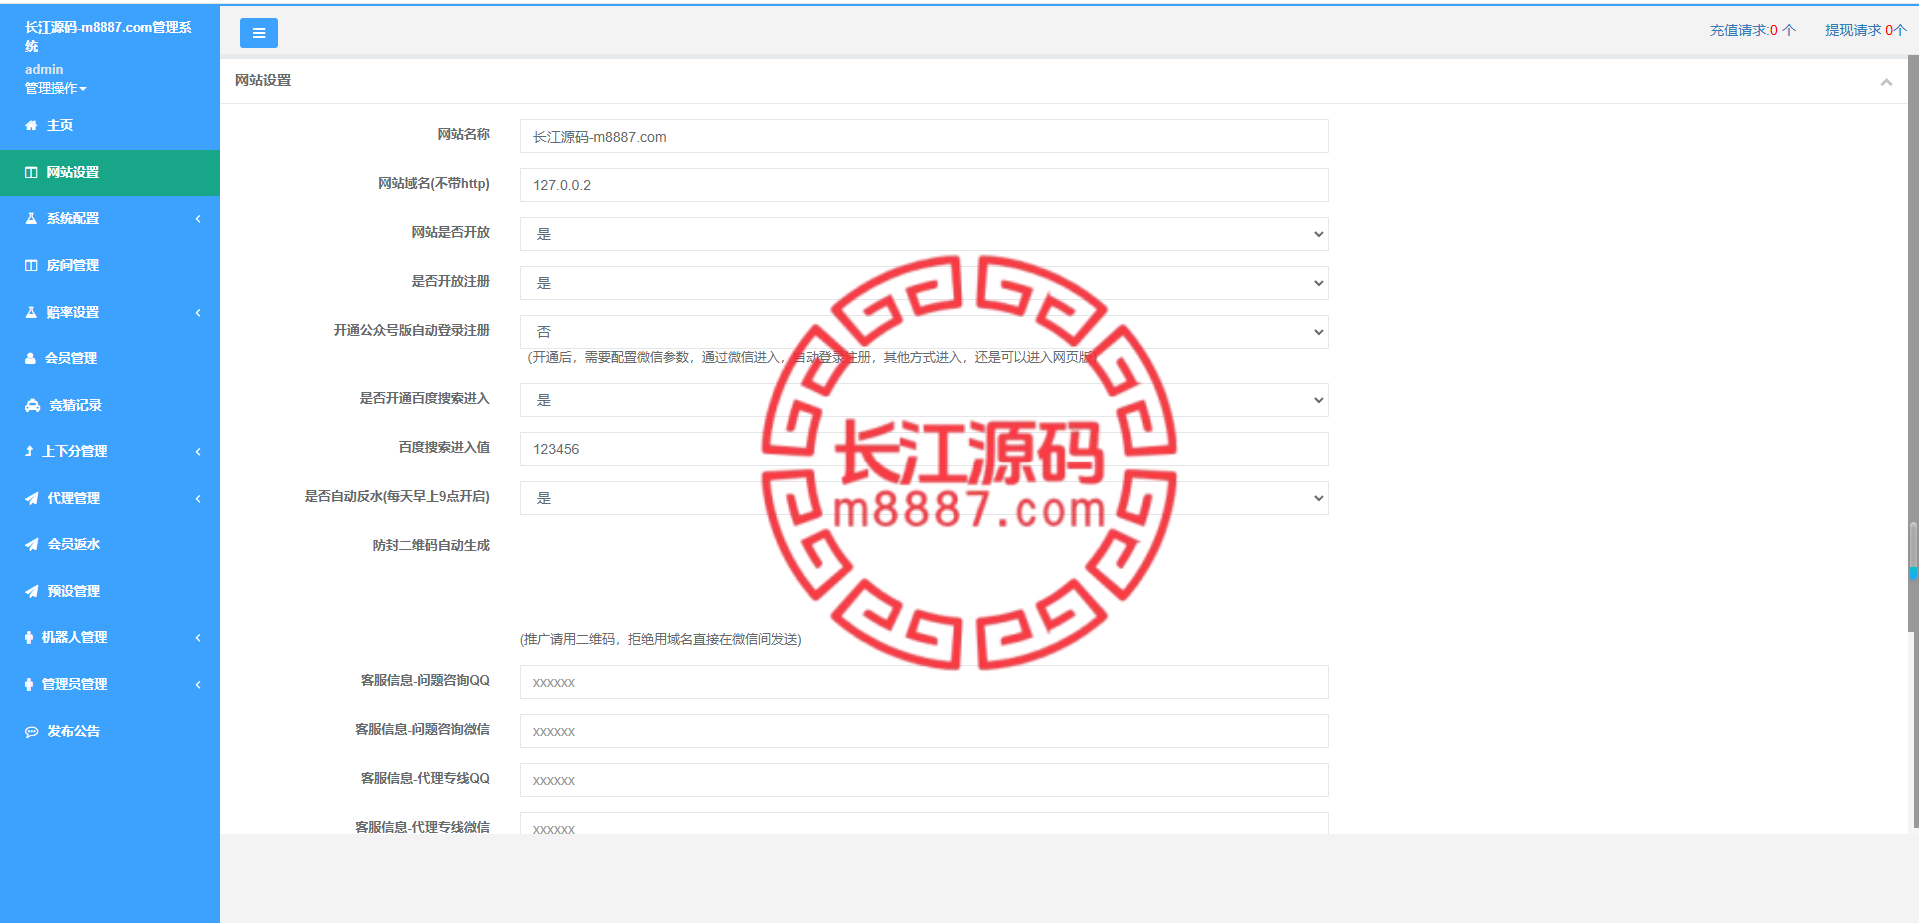Open the 管理操作 dropdown under admin
Image resolution: width=1919 pixels, height=923 pixels.
tap(56, 88)
